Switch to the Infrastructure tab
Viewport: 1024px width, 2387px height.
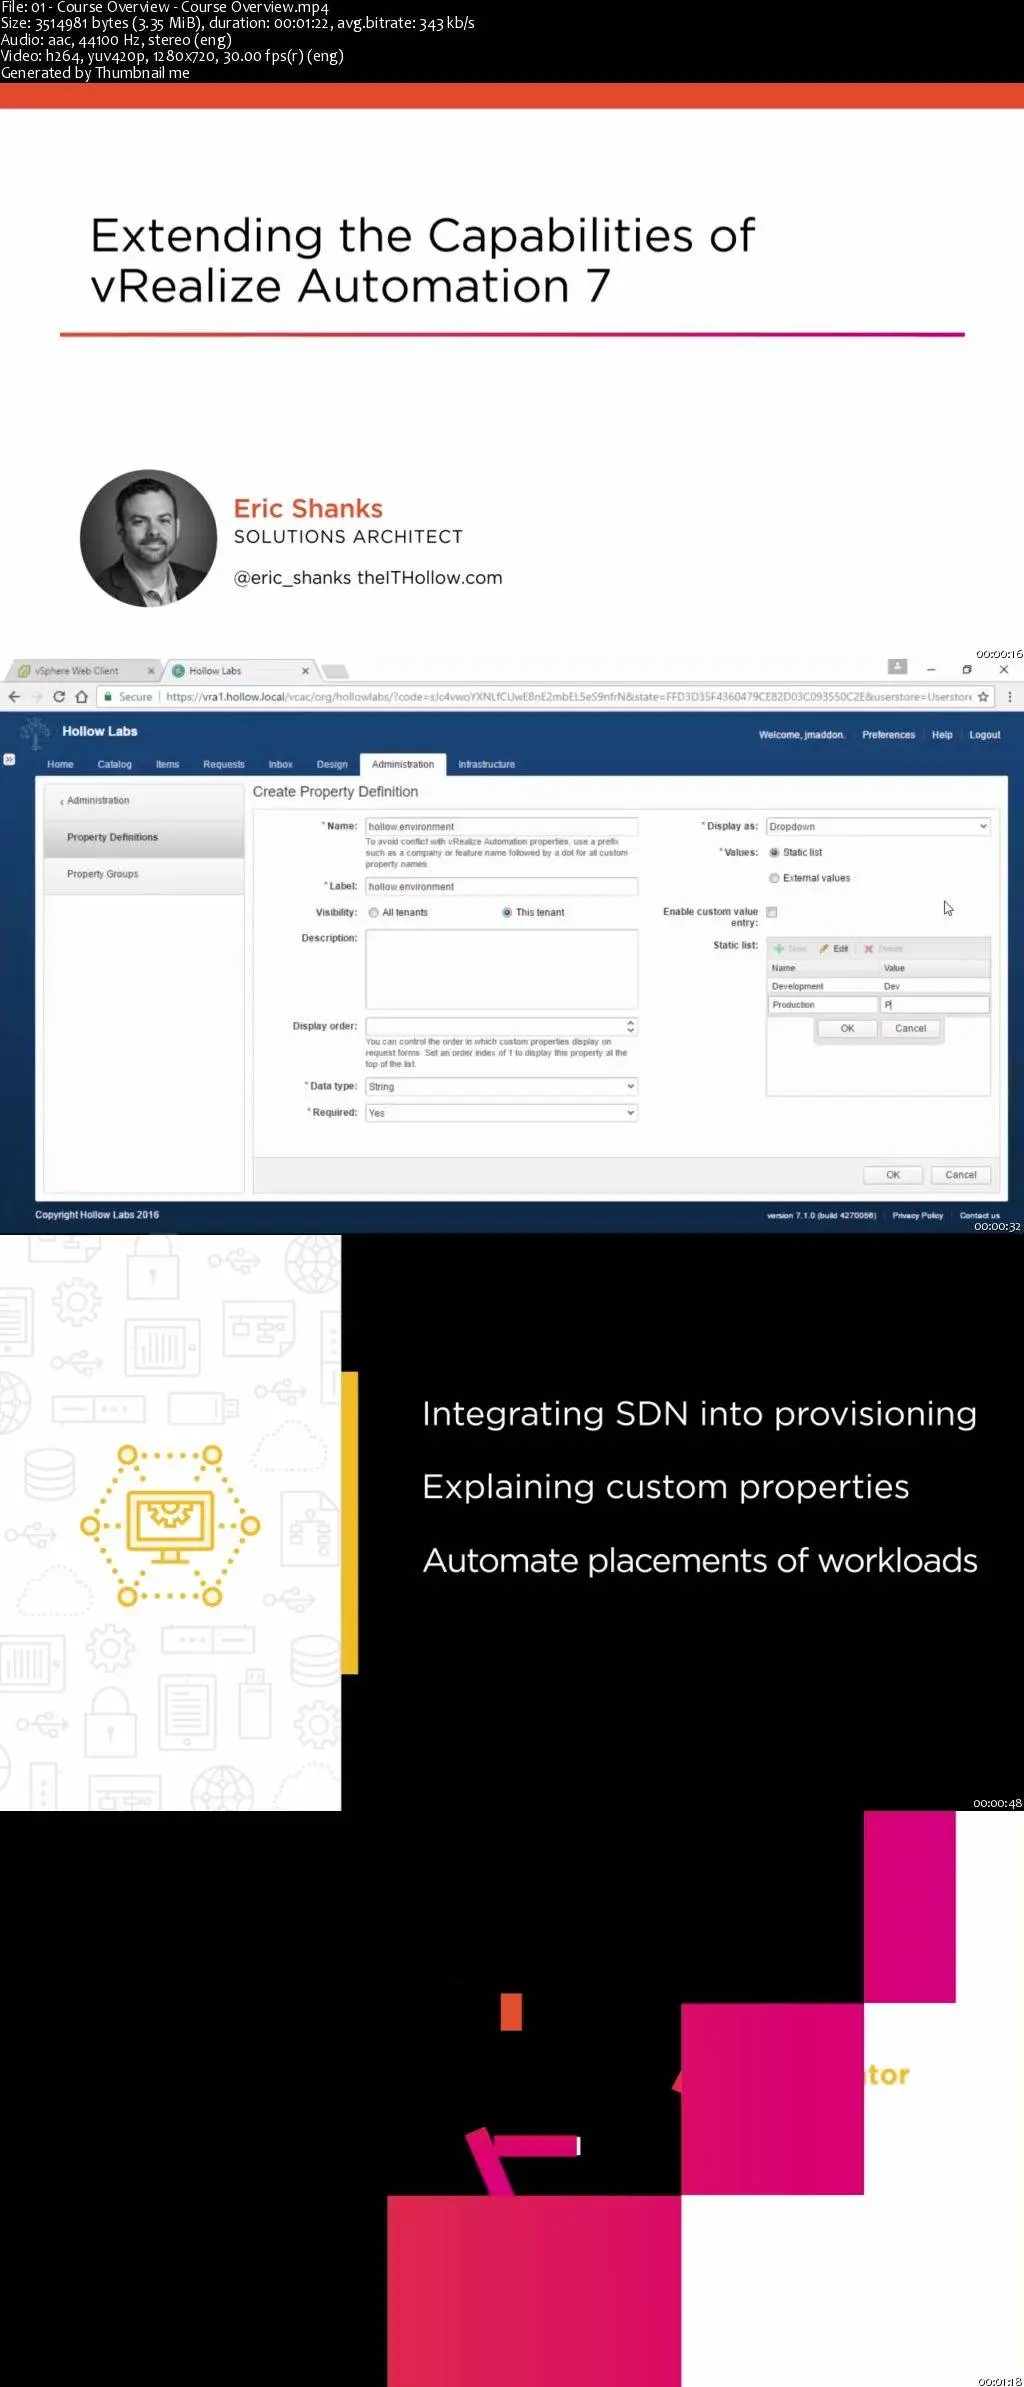click(x=486, y=765)
